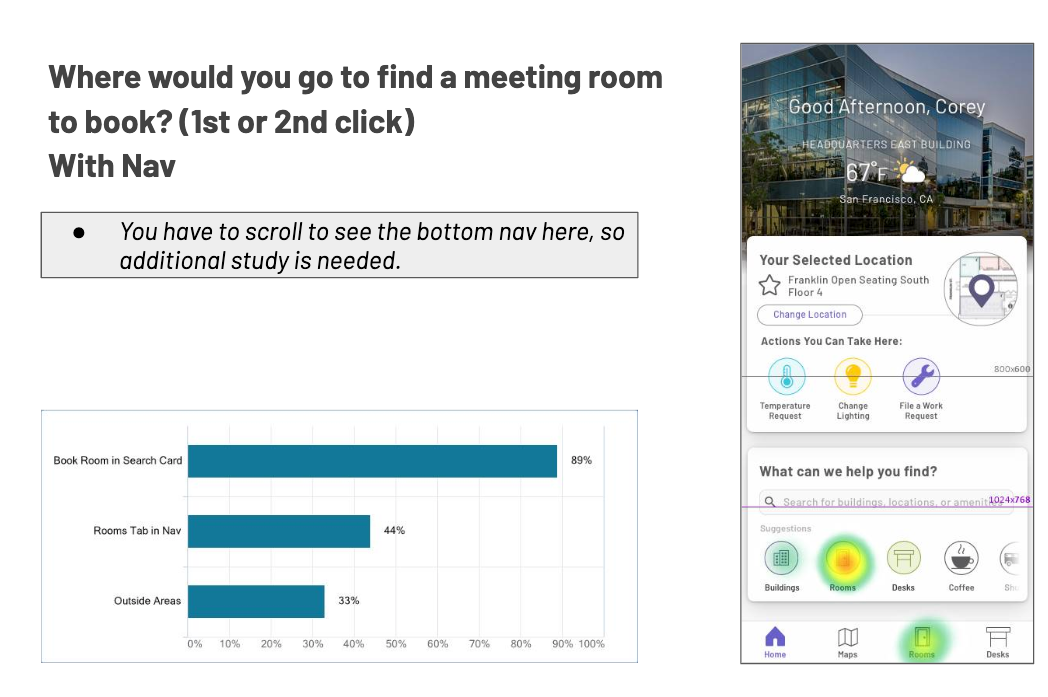Switch to the Maps tab in bottom nav

pyautogui.click(x=847, y=641)
